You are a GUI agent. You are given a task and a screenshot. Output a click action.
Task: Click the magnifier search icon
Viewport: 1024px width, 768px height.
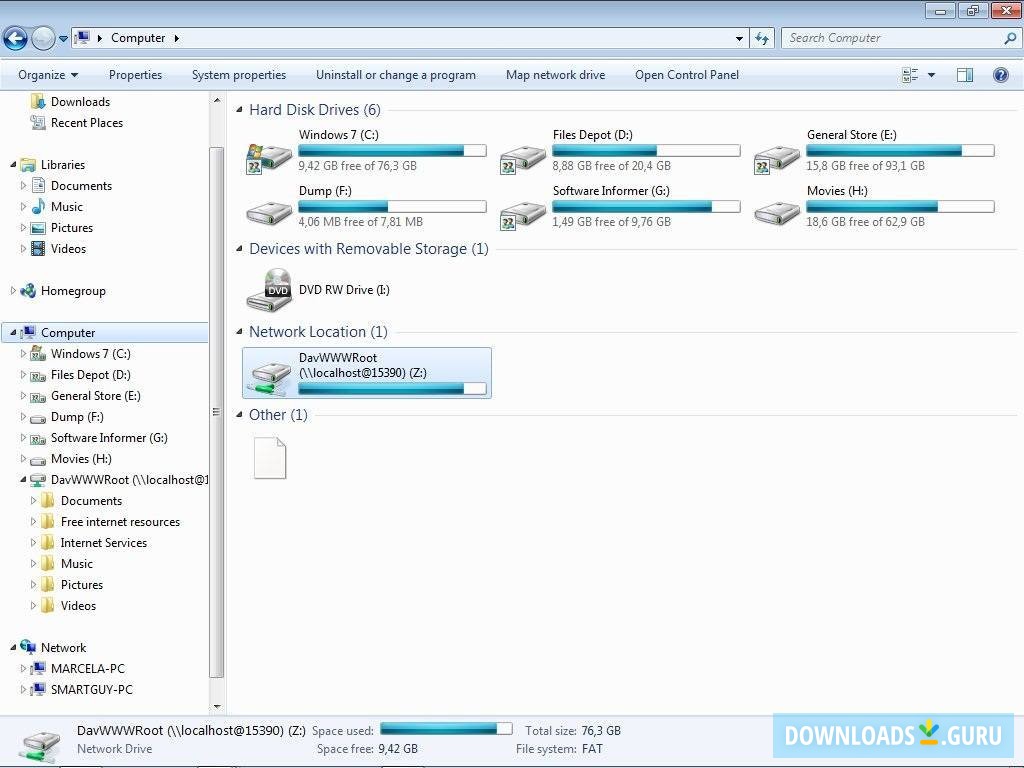click(x=1010, y=39)
